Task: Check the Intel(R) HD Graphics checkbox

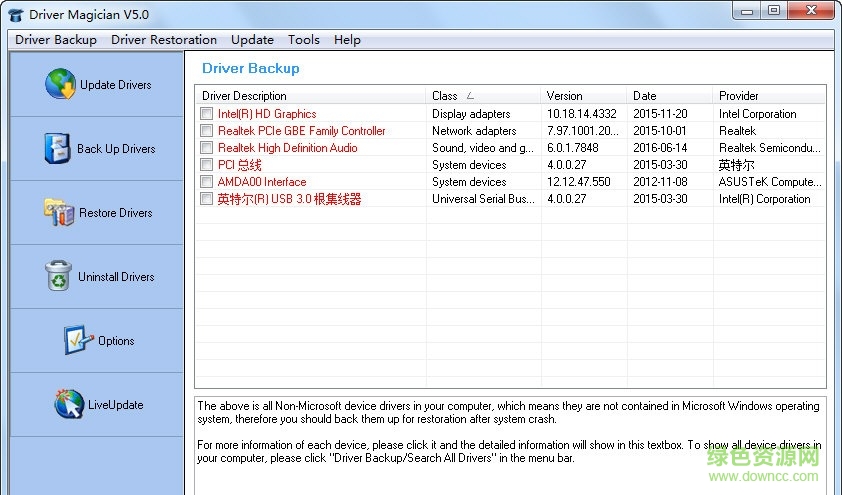Action: [206, 114]
